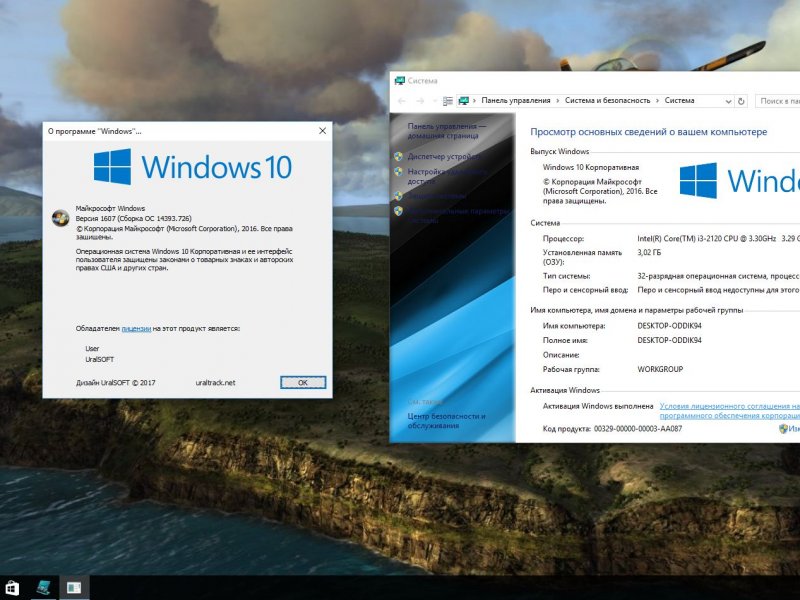The height and width of the screenshot is (600, 800).
Task: Open the лицензии link in About dialog
Action: 136,329
